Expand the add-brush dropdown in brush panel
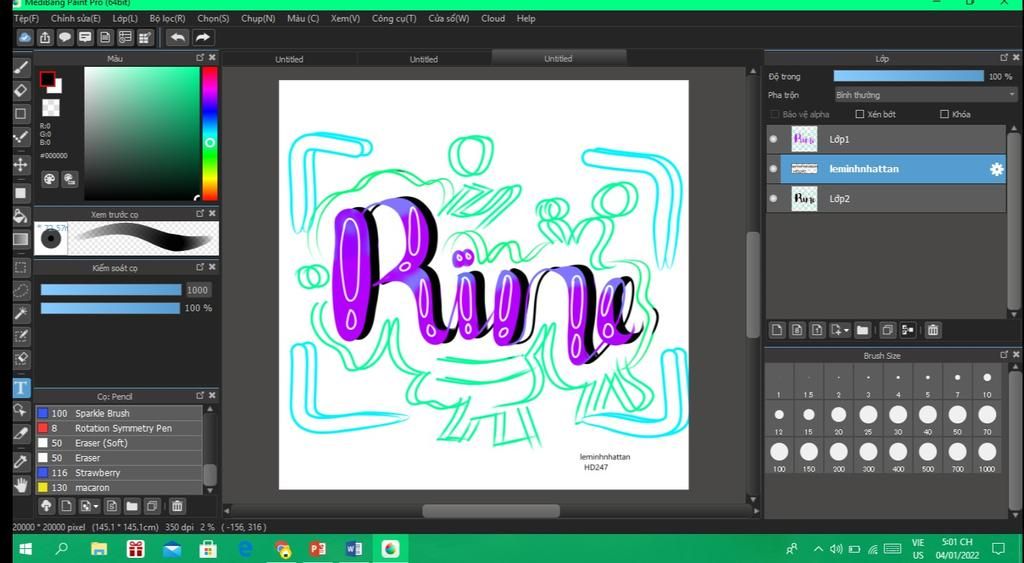 click(96, 506)
